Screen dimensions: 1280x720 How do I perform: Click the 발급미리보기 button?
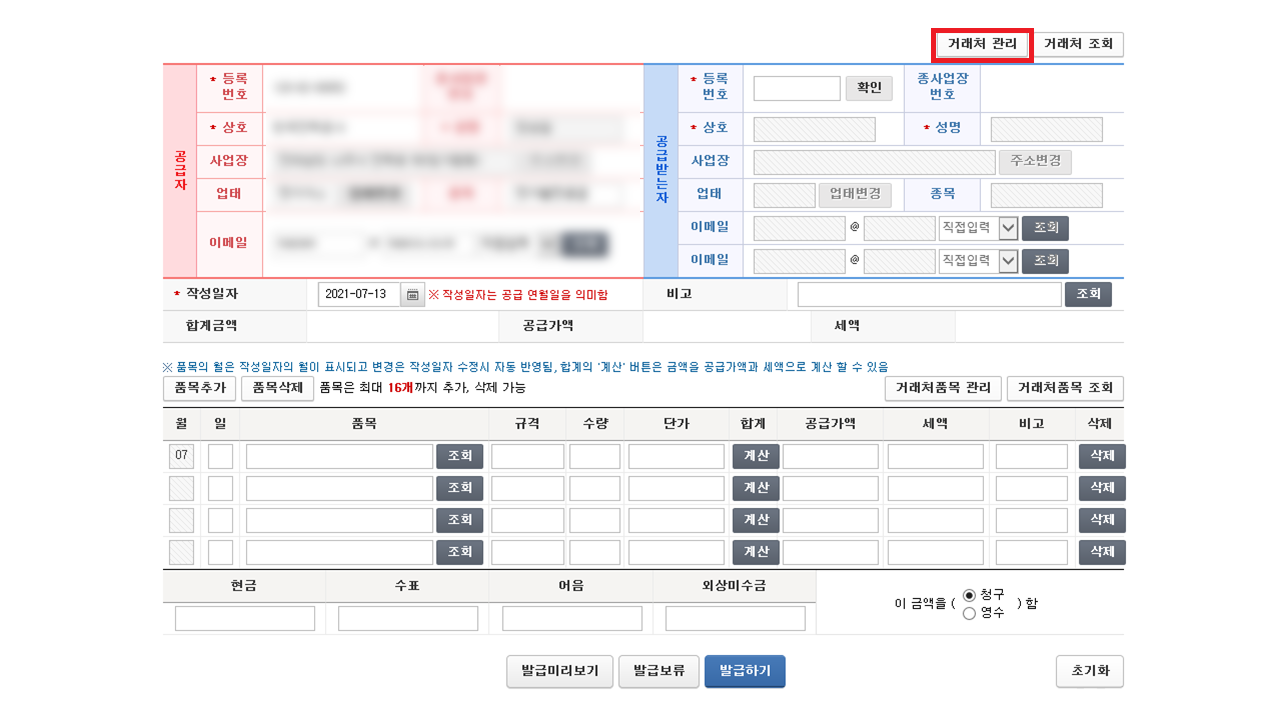(x=559, y=672)
